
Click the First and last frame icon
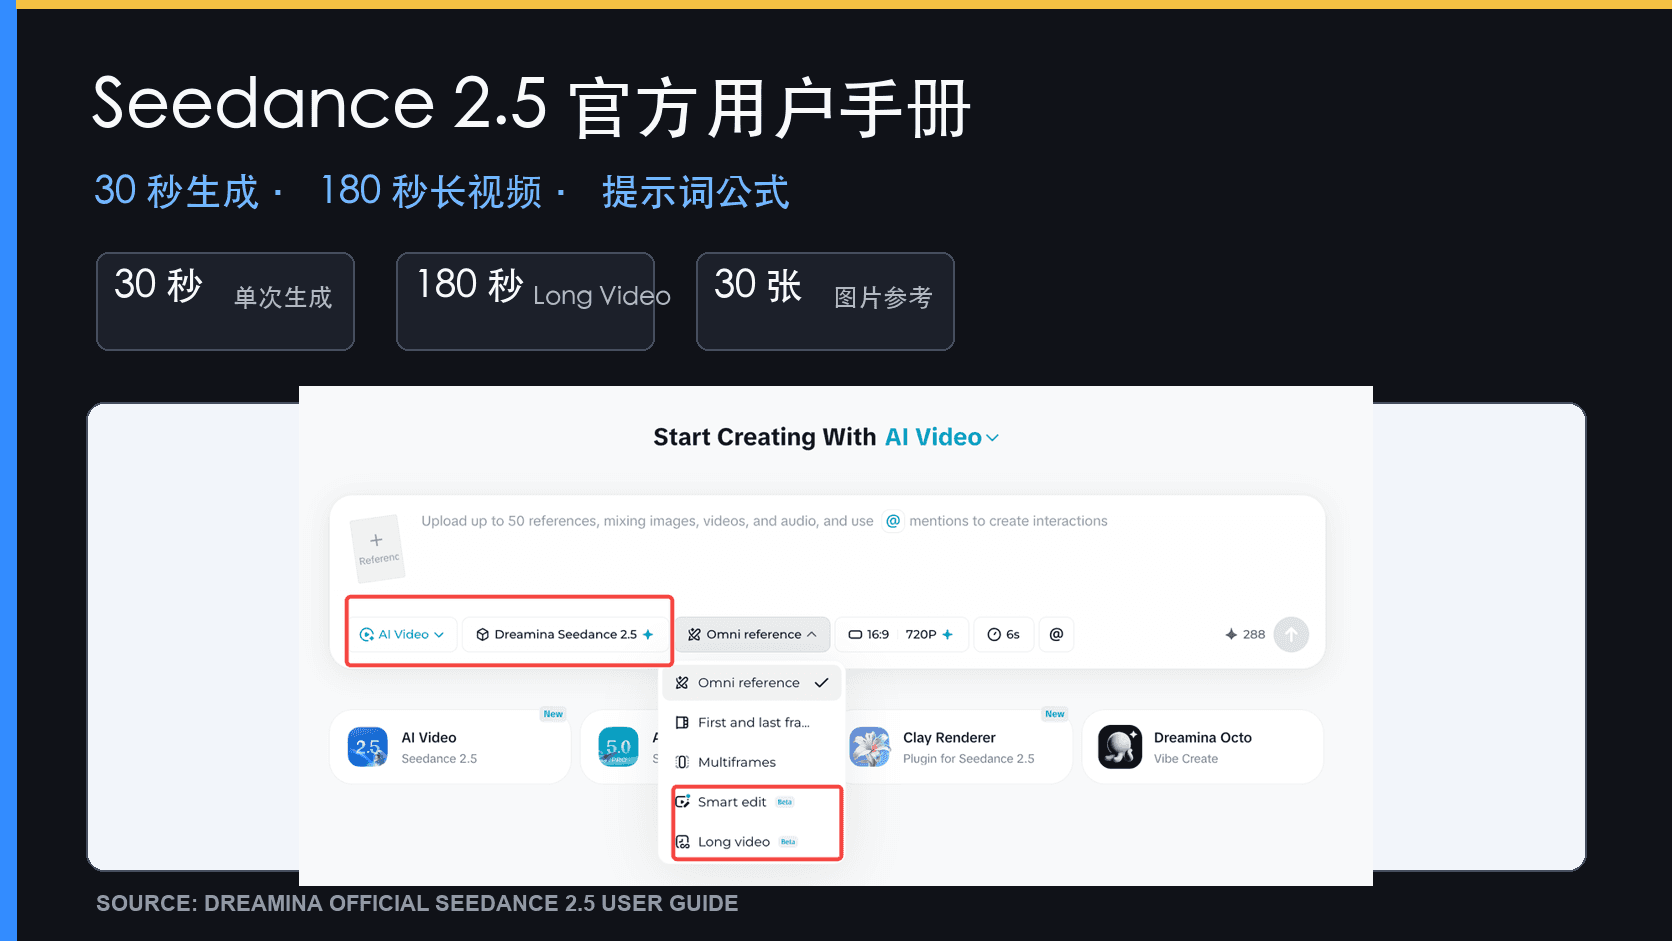point(682,722)
